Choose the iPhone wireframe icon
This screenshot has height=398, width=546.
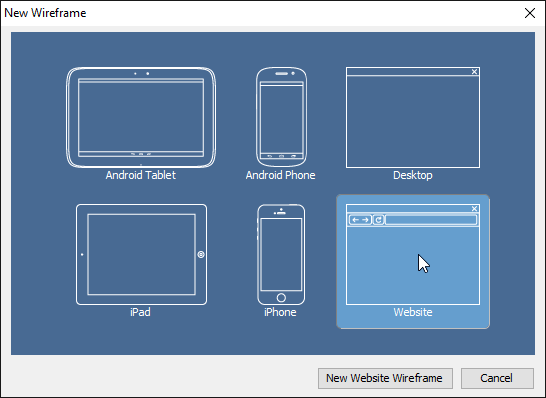point(281,255)
